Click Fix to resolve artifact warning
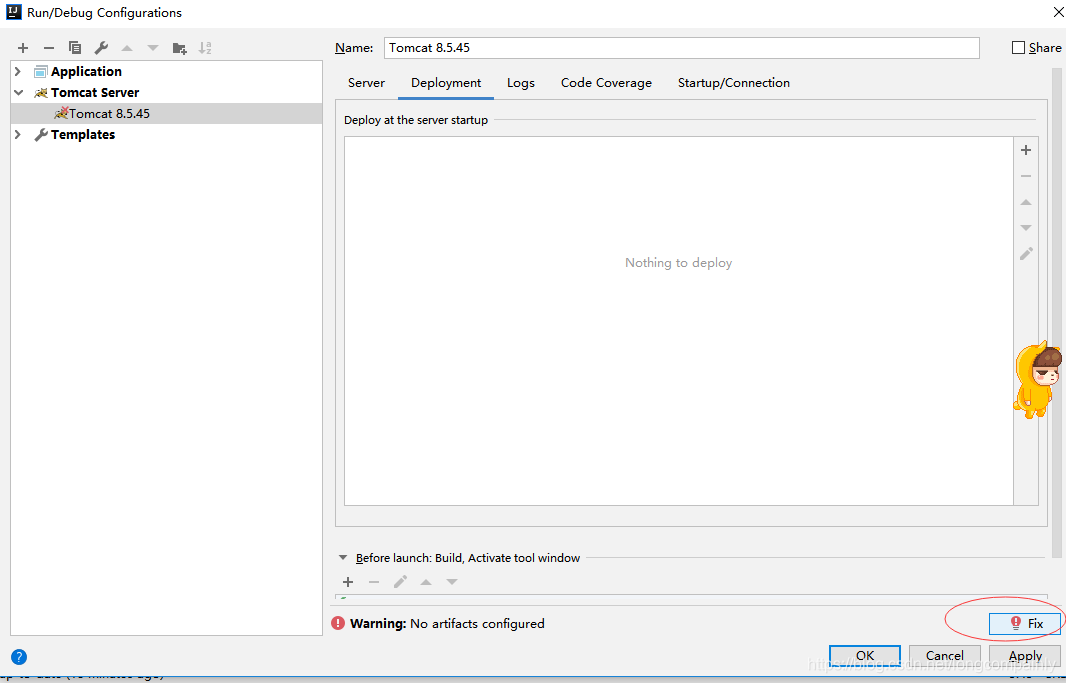The width and height of the screenshot is (1066, 683). (x=1025, y=623)
